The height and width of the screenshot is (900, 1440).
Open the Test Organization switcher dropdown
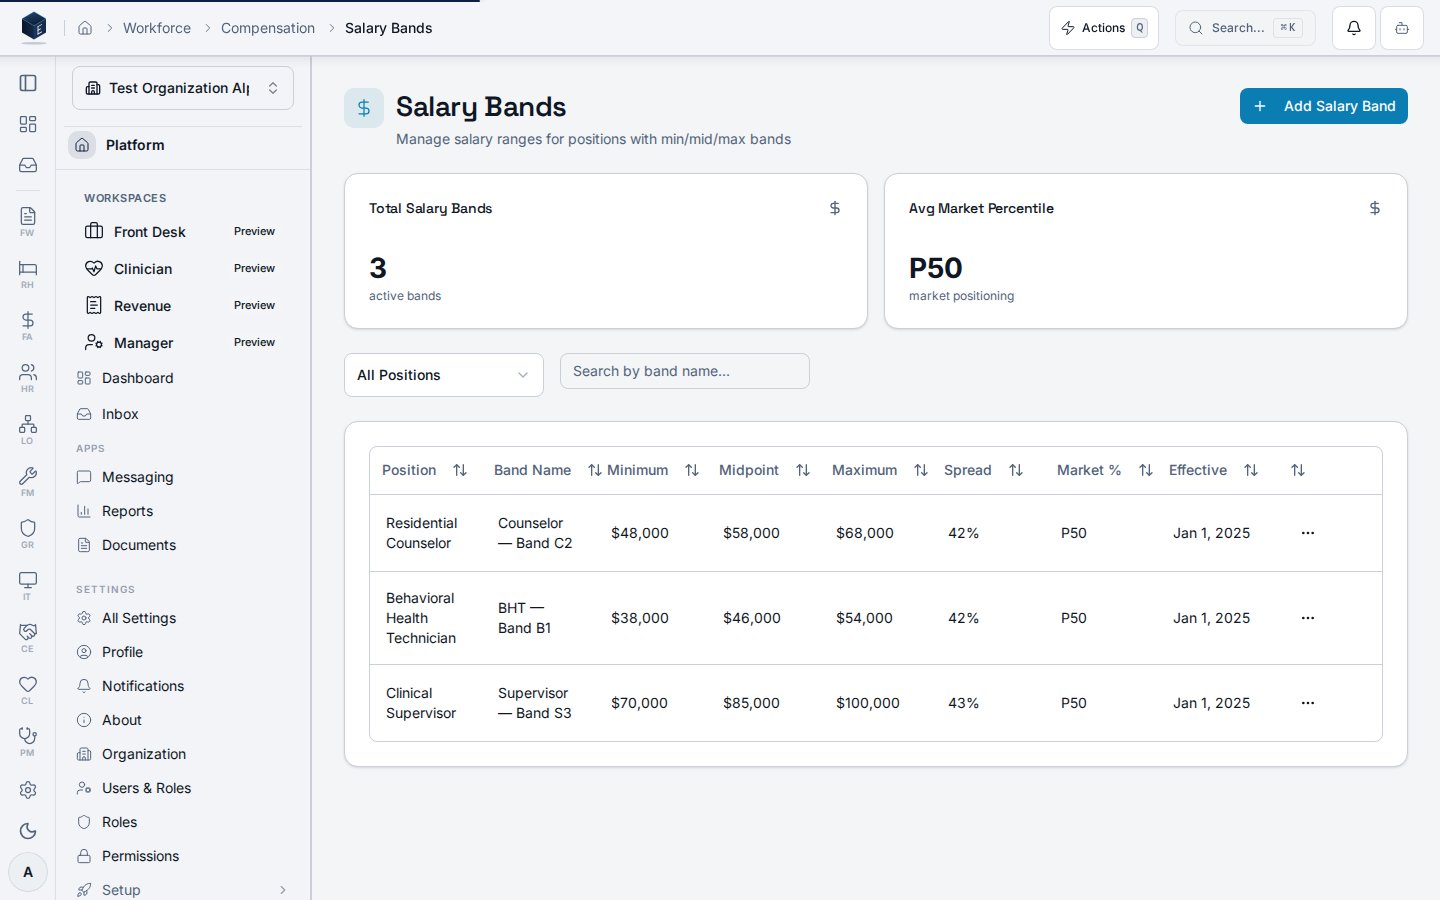pos(183,88)
